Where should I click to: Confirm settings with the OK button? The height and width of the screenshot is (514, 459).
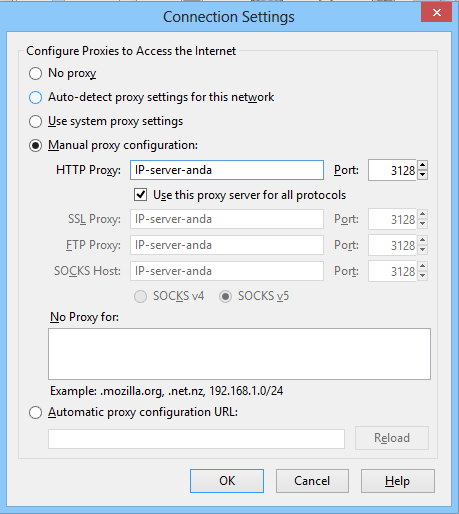(x=227, y=481)
